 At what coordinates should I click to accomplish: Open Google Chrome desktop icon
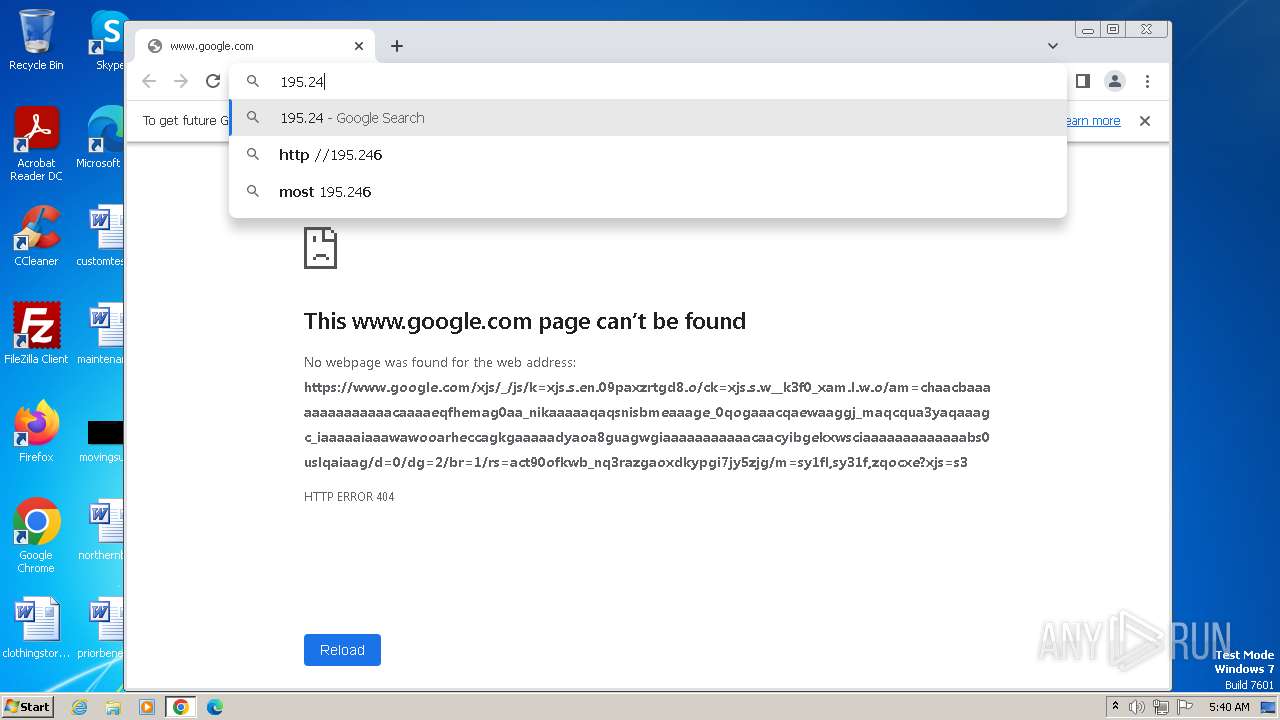36,536
